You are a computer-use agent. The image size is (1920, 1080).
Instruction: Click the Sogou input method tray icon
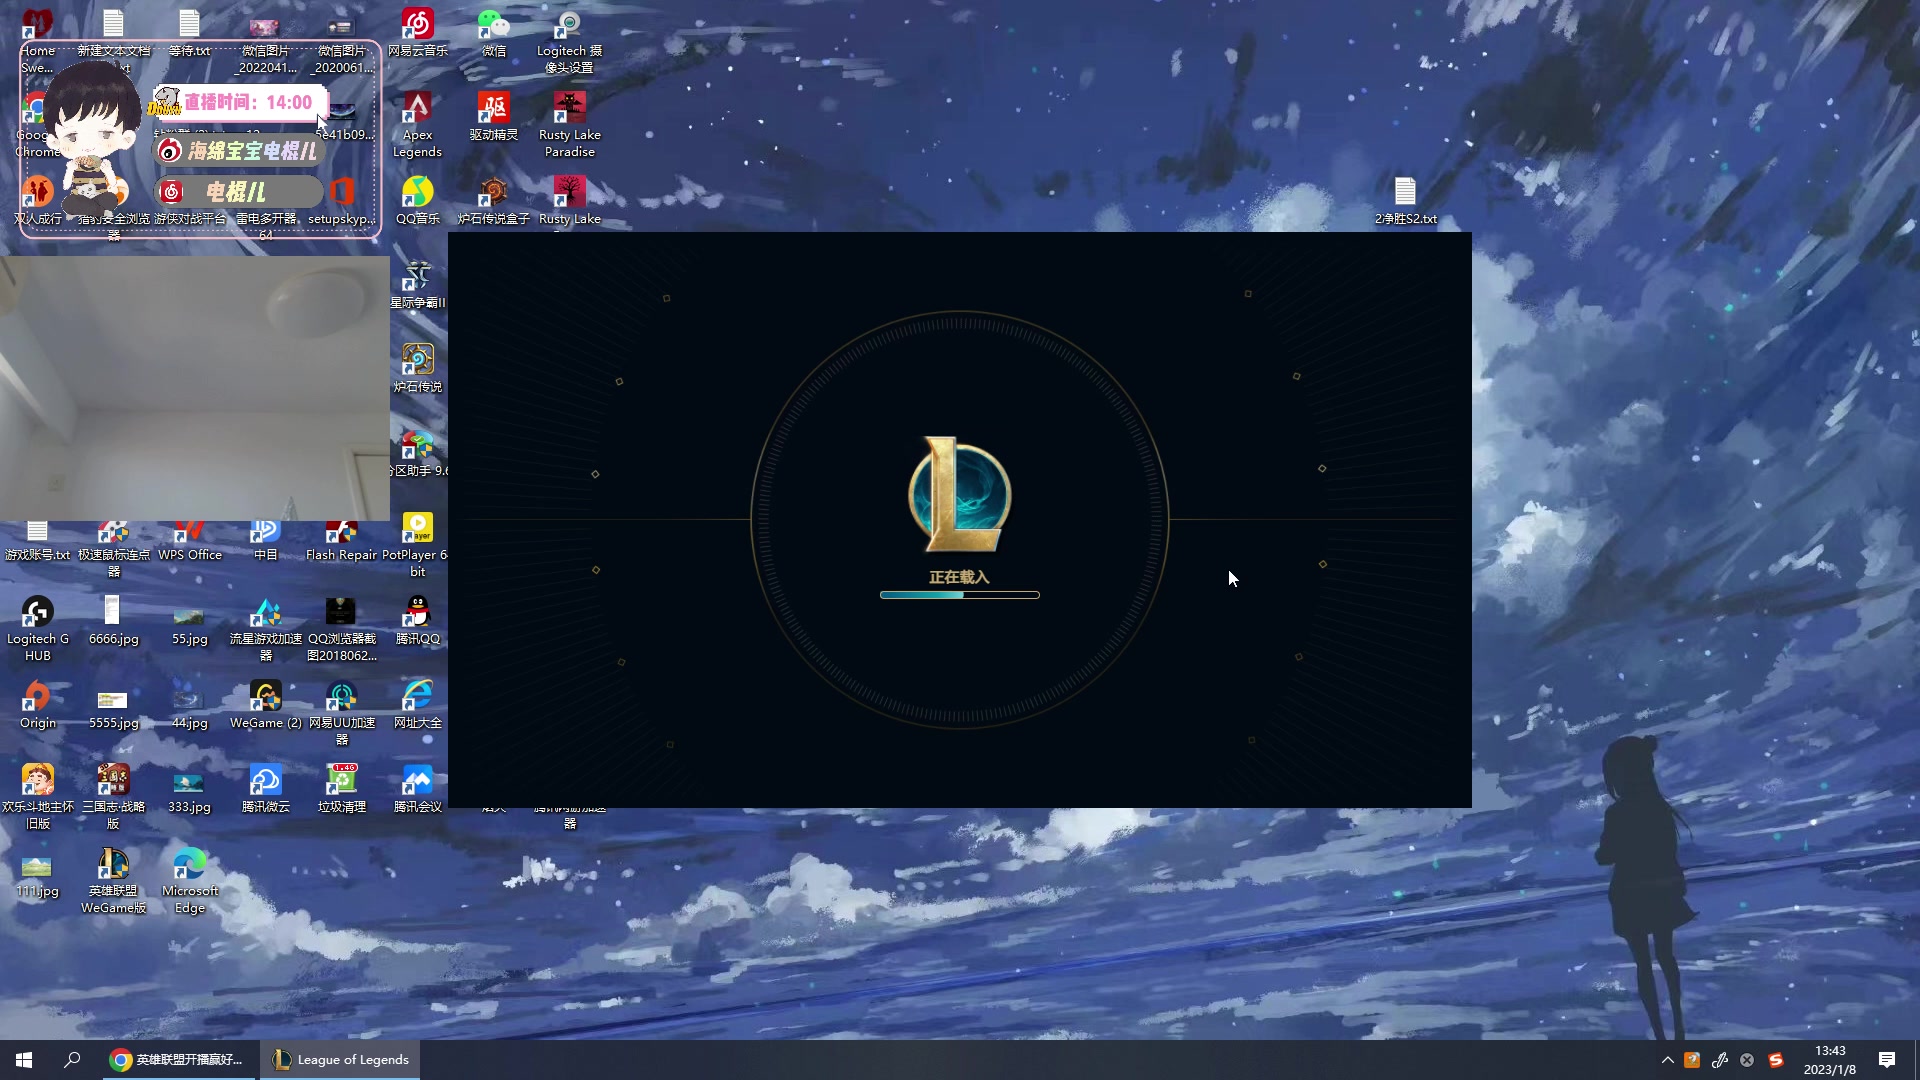coord(1776,1060)
